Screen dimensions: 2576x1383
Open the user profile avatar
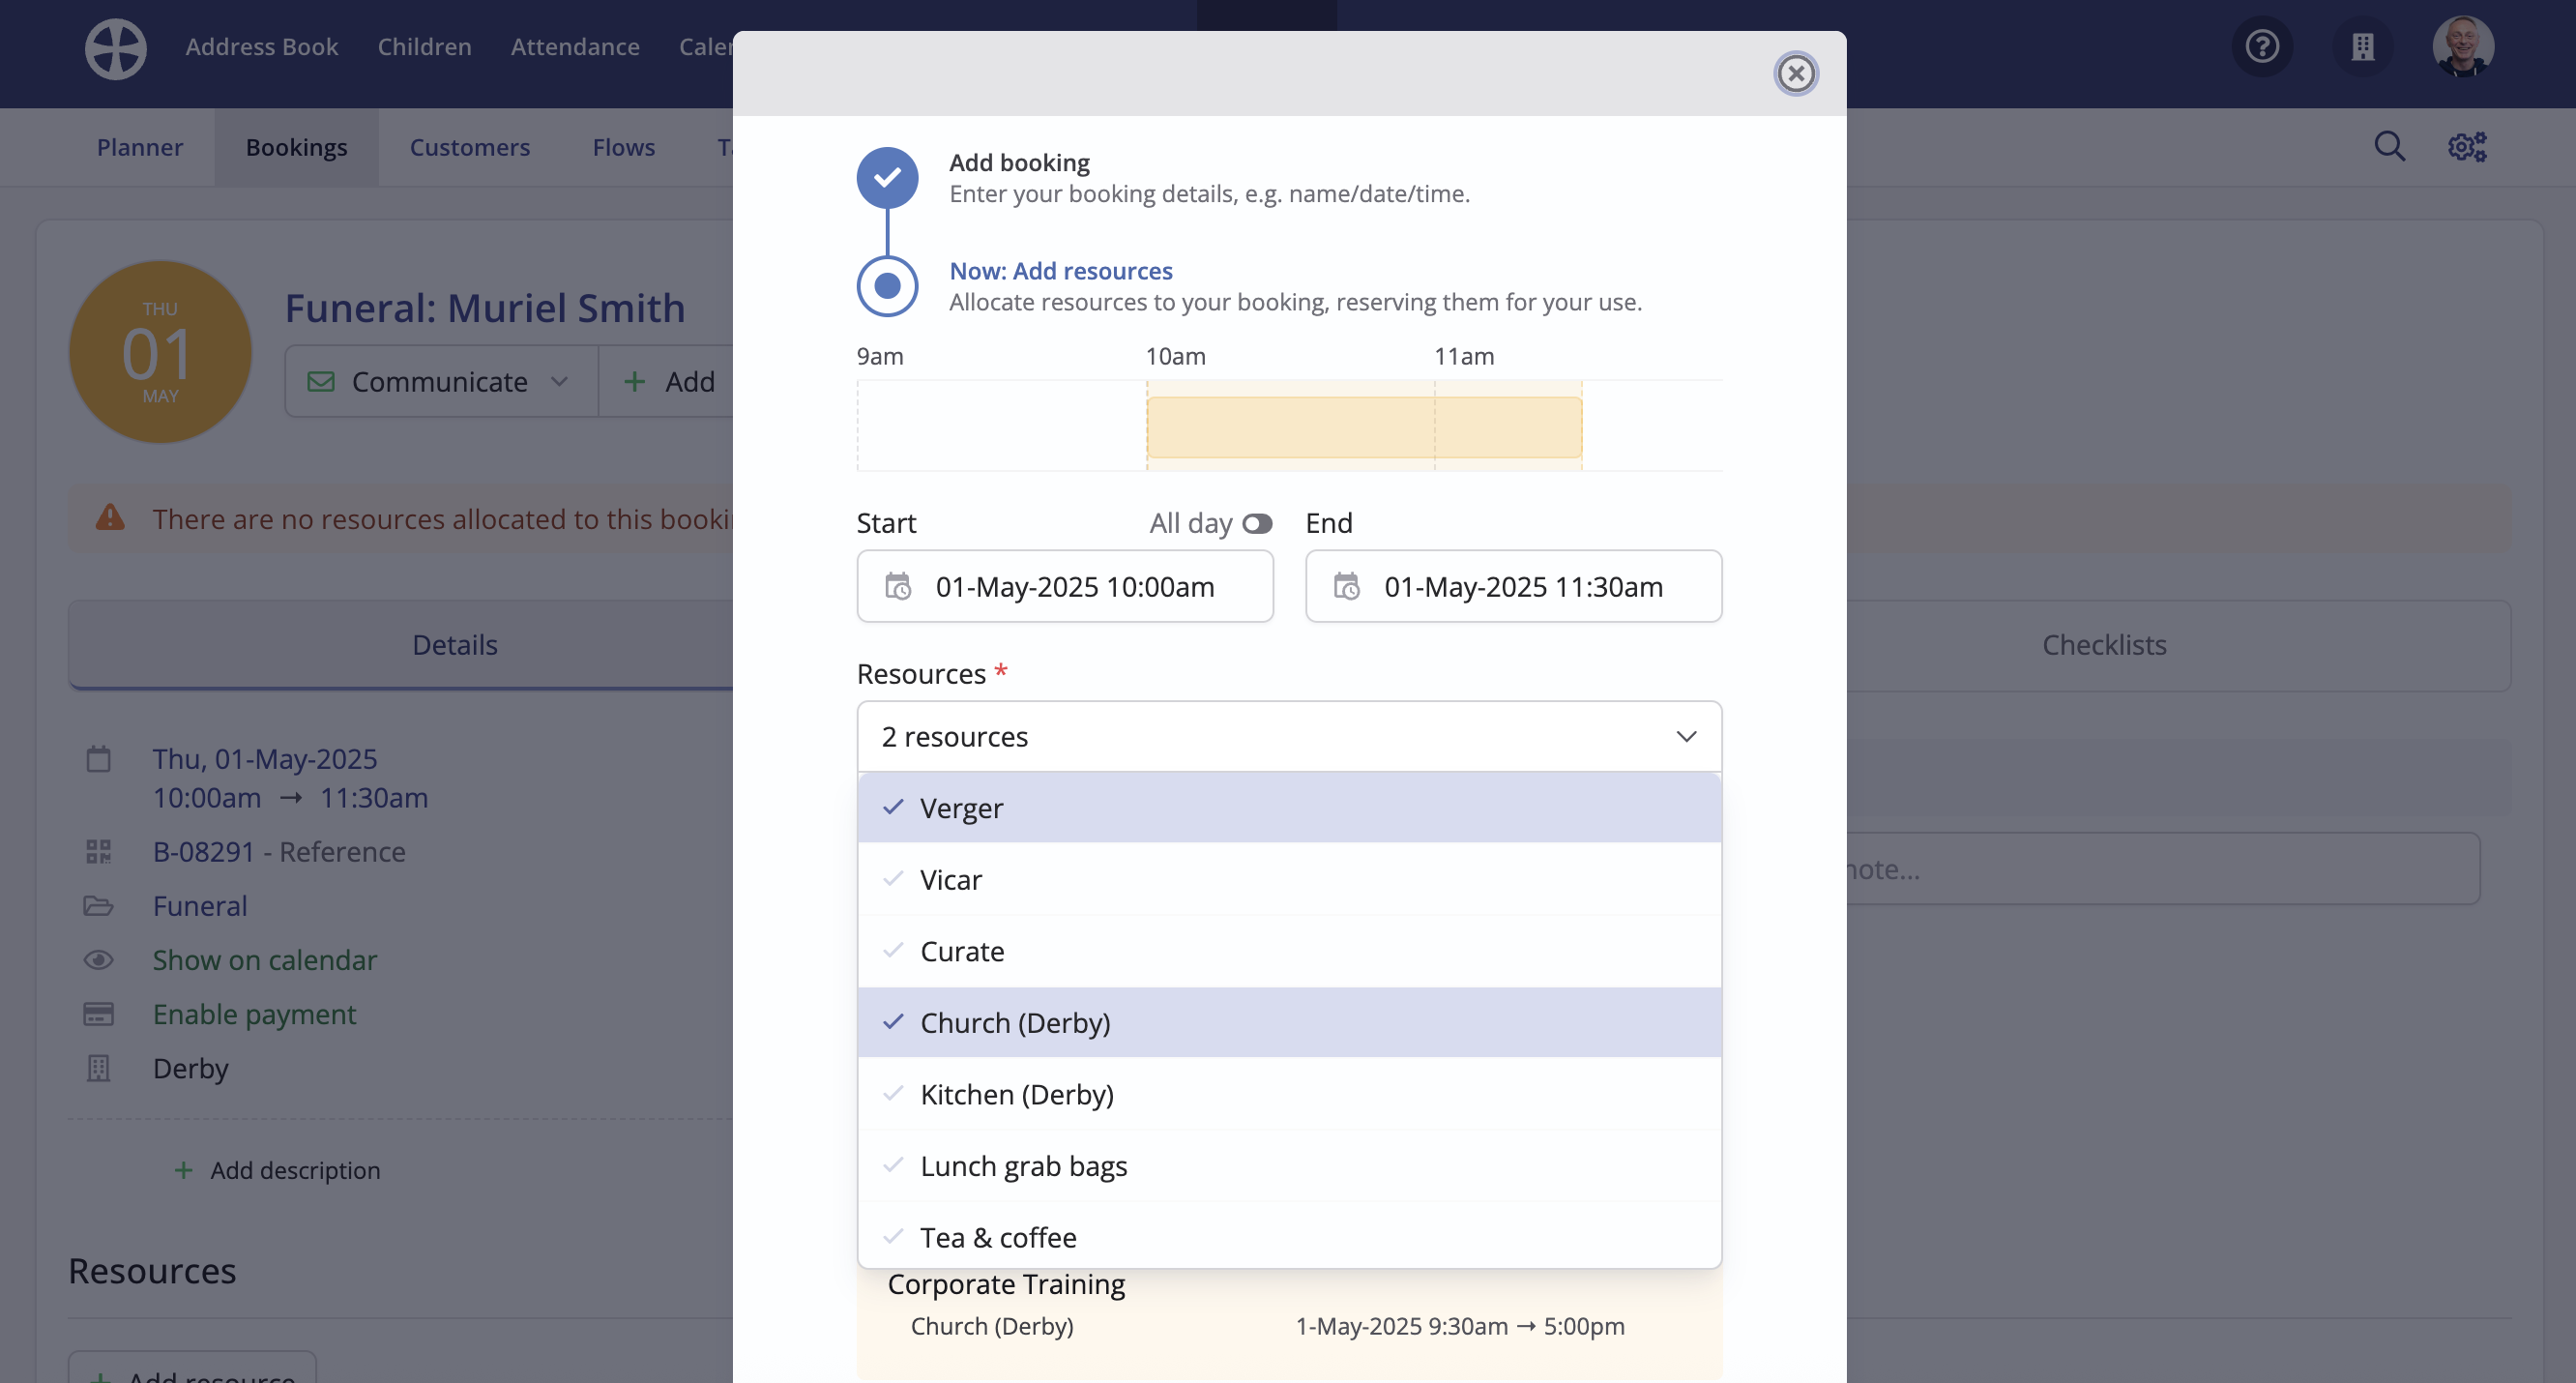(x=2462, y=47)
